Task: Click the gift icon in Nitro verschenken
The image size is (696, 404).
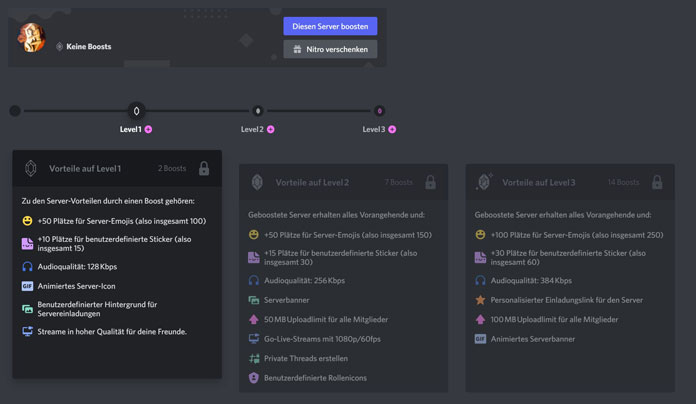Action: pos(297,49)
